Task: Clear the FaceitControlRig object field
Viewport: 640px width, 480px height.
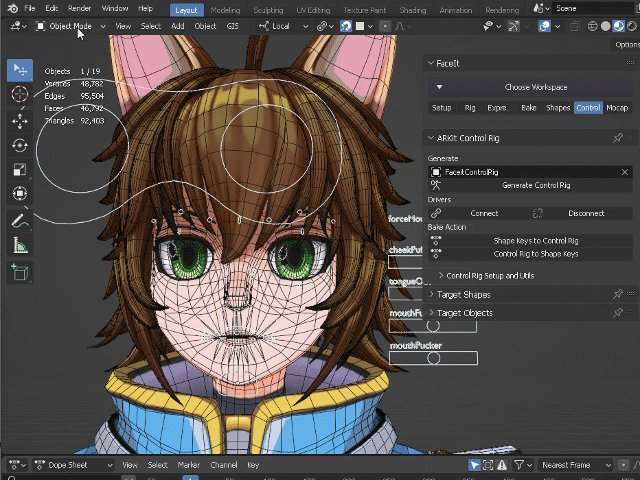Action: [624, 172]
